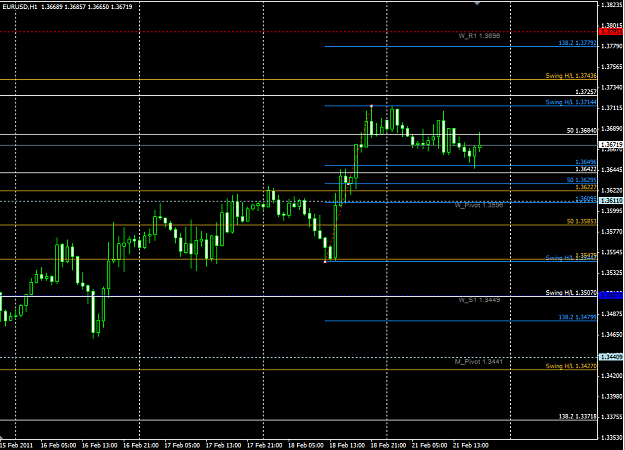
Task: Select the blue 138.2 1.34799 Fibonacci label
Action: click(577, 317)
